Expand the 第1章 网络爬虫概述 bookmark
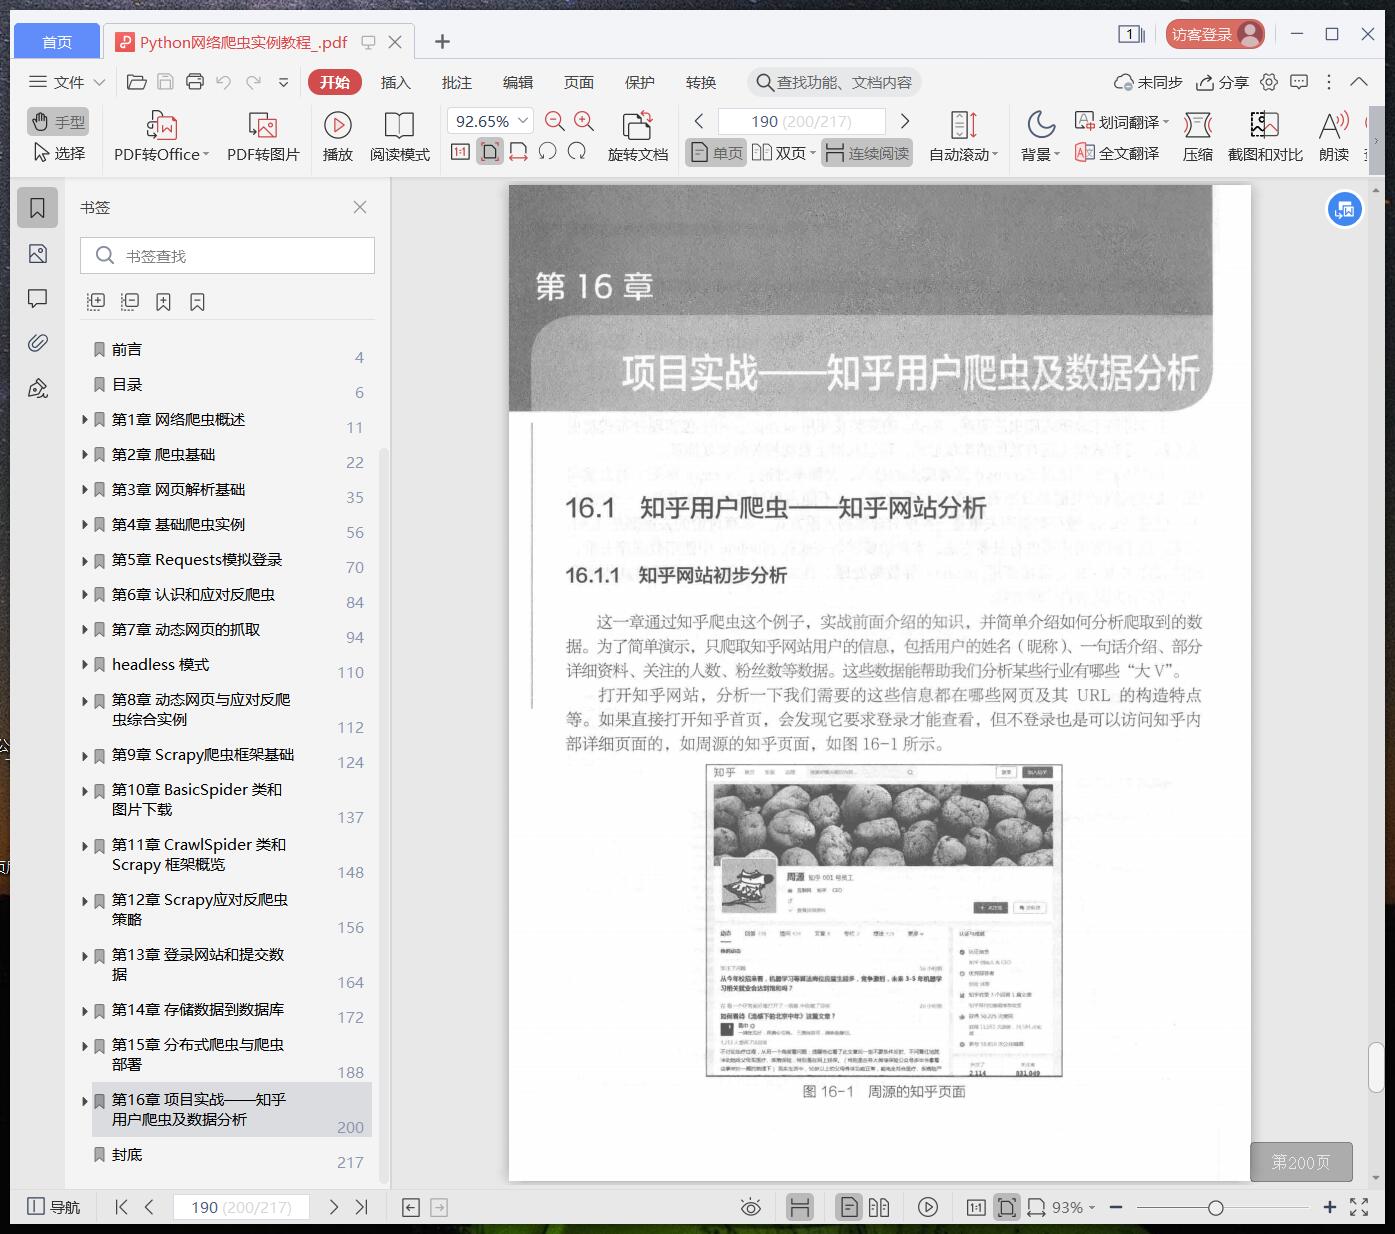Viewport: 1395px width, 1234px height. click(x=85, y=420)
